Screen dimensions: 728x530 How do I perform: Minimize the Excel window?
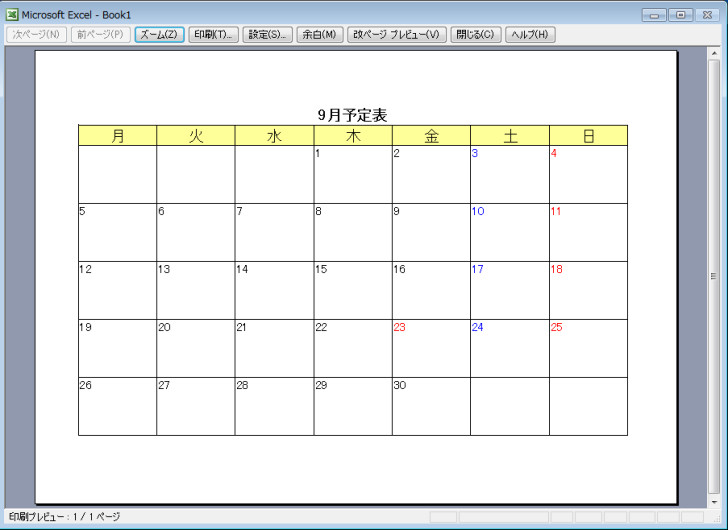point(656,15)
